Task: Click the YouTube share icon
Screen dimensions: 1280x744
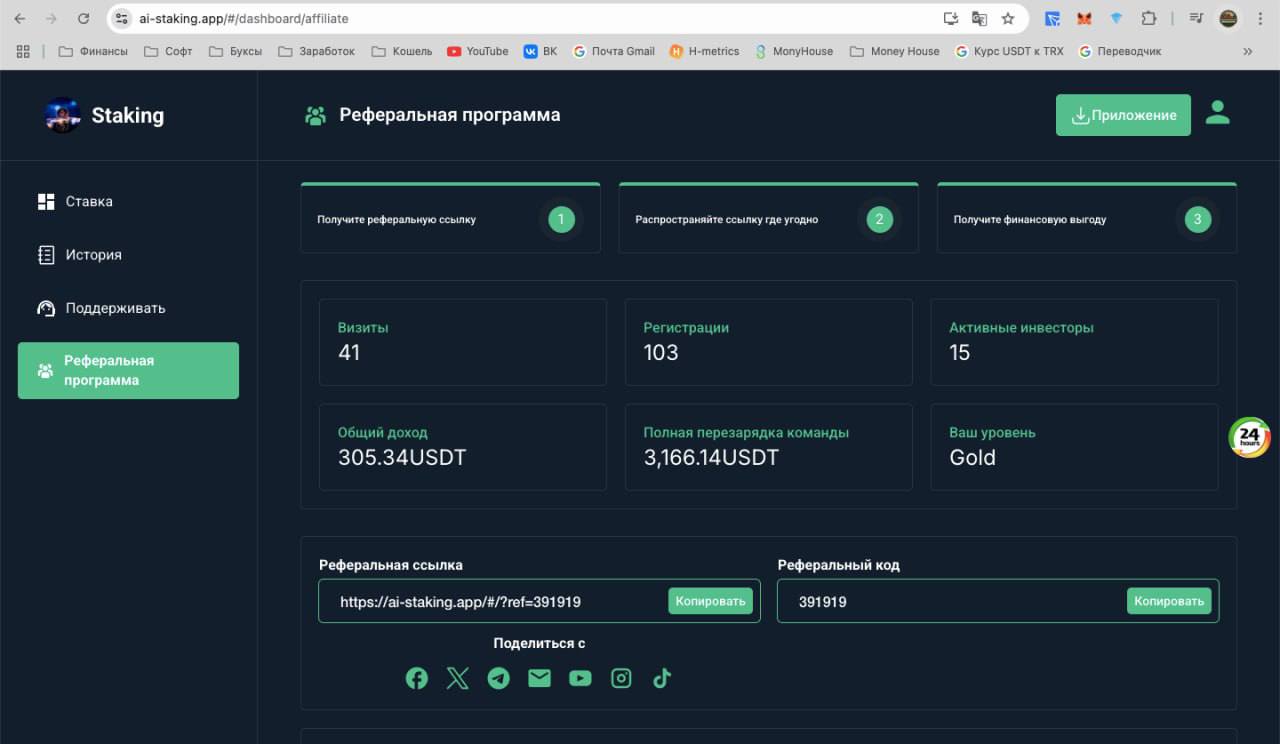Action: click(x=580, y=678)
